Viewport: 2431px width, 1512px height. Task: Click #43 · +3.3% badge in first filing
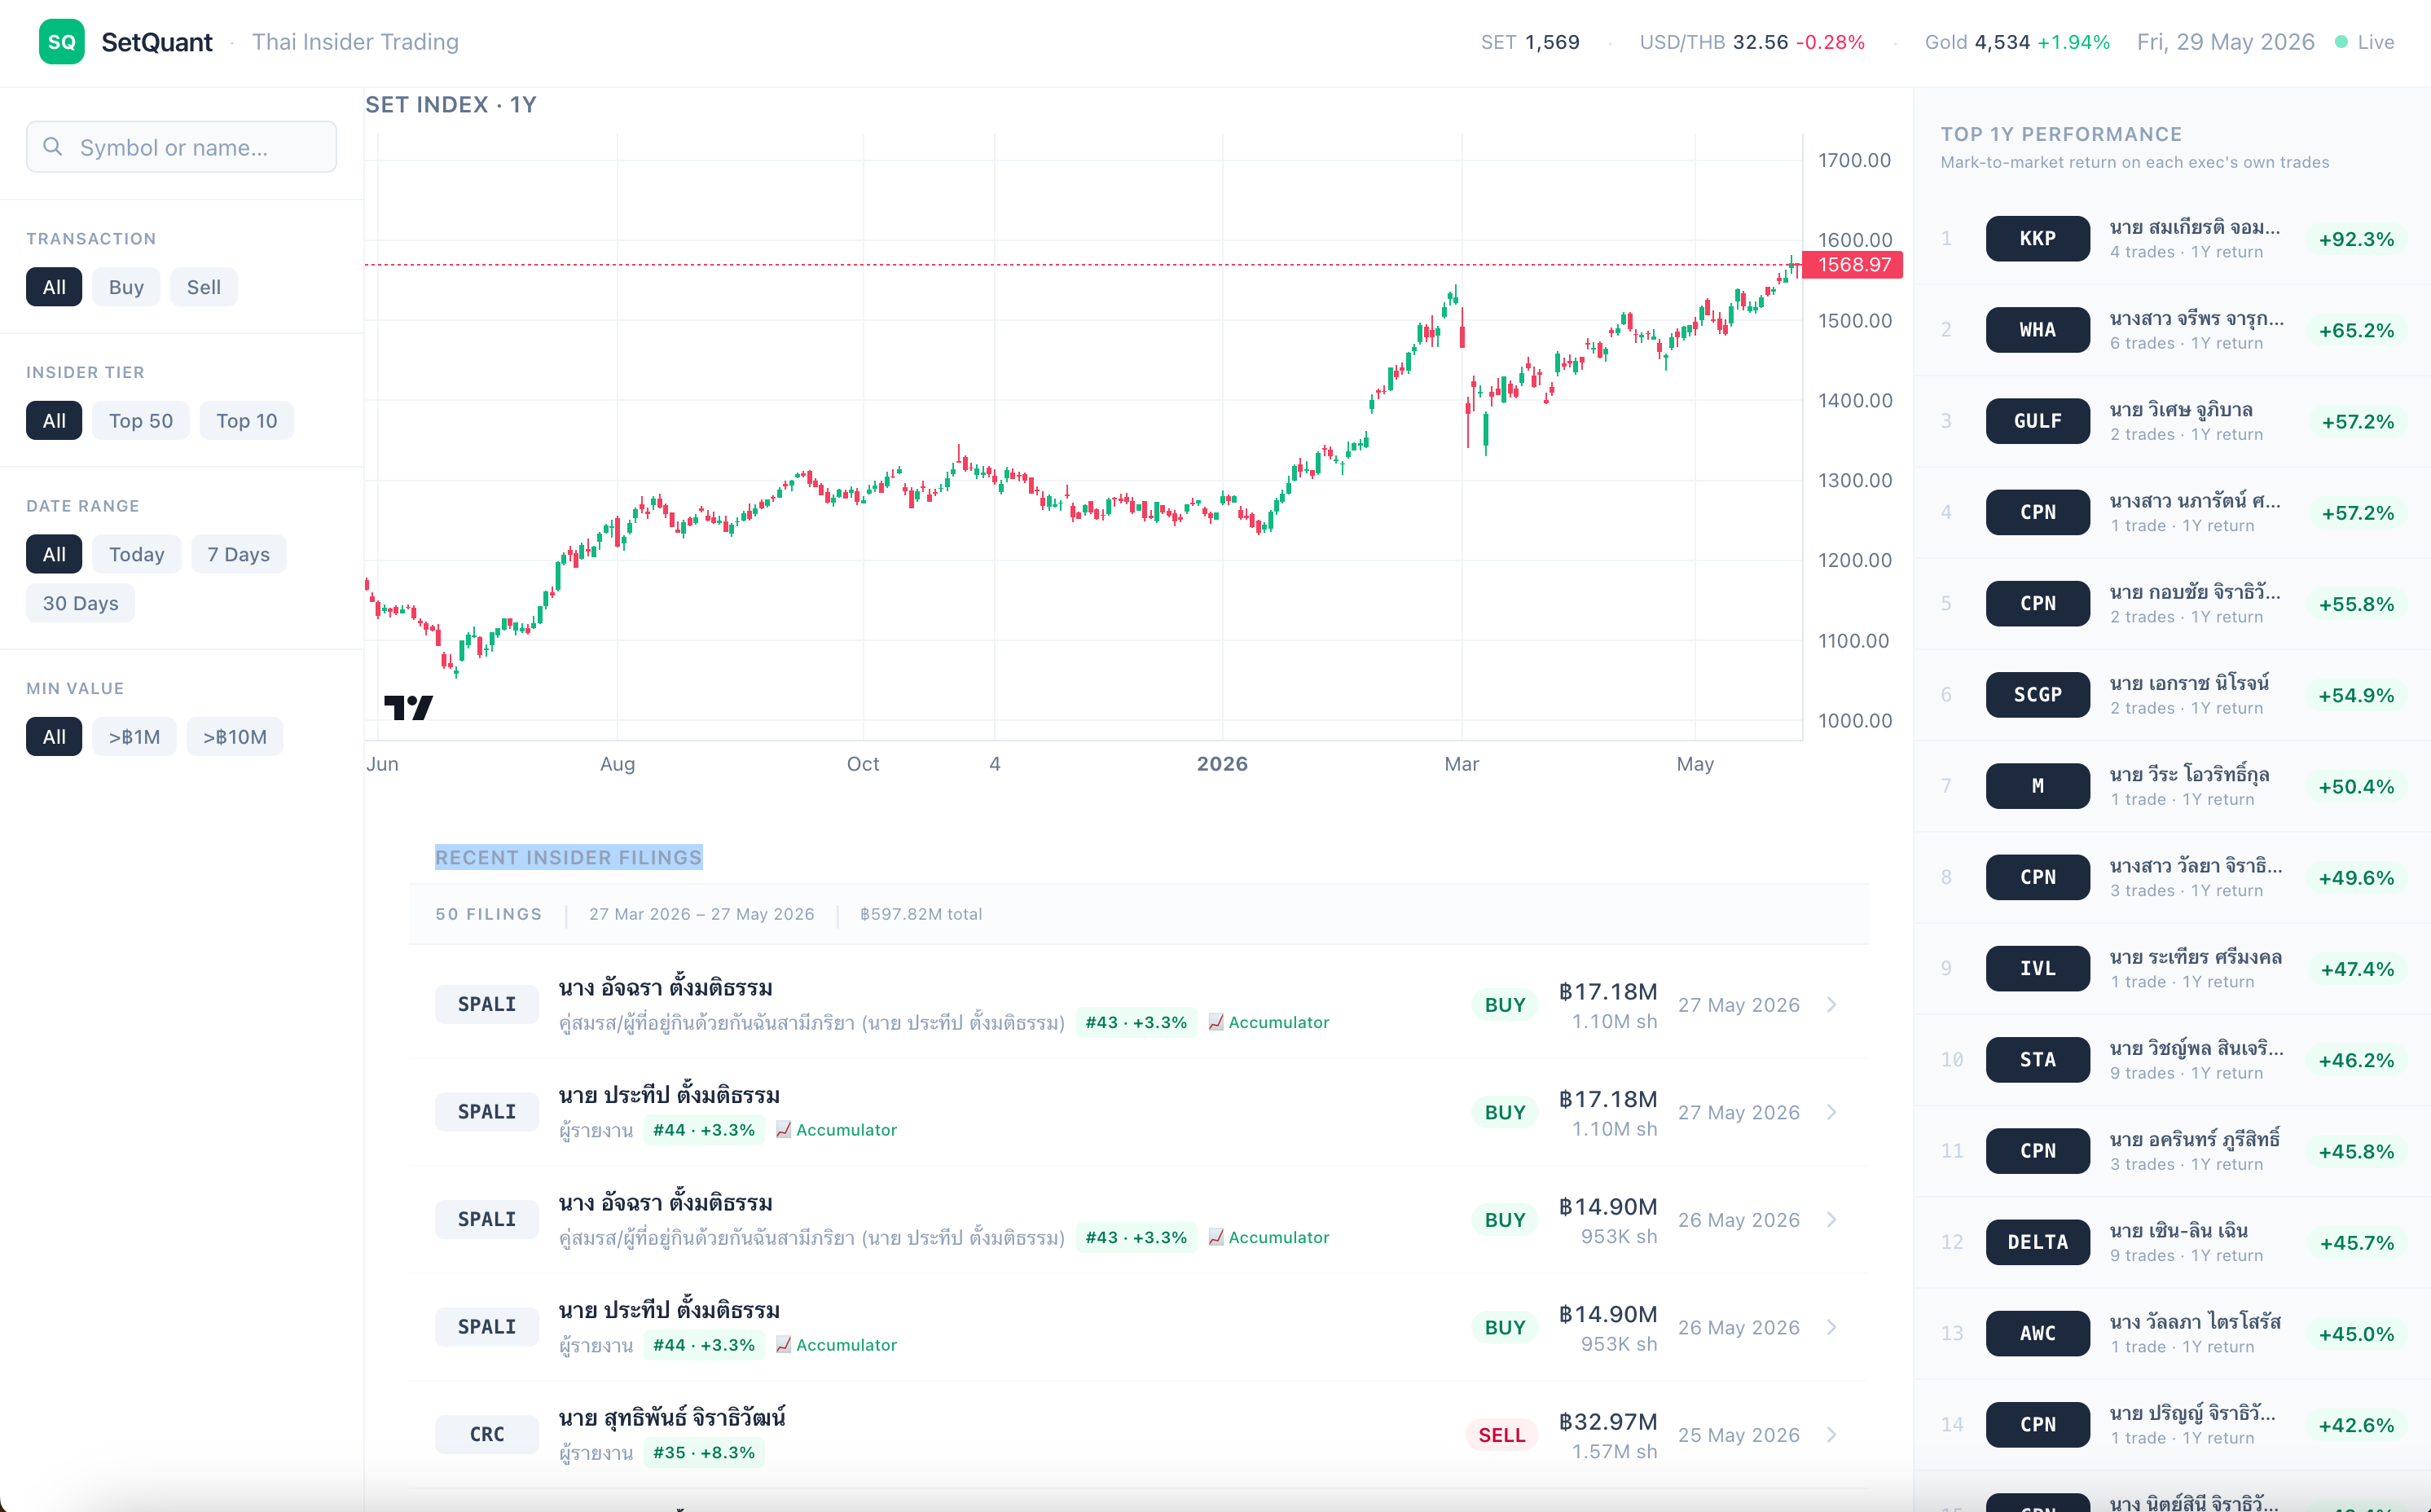(x=1136, y=1022)
